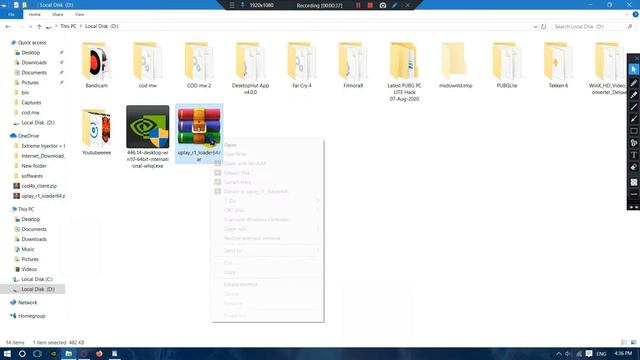Select the Latest PUBG PC LITE Hack folder
This screenshot has height=360, width=640.
click(x=404, y=72)
